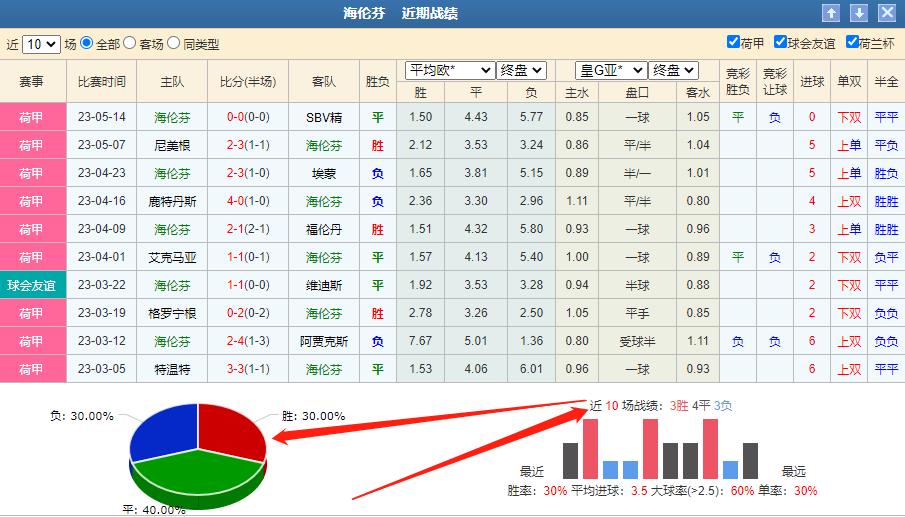Image resolution: width=905 pixels, height=517 pixels.
Task: Click the 平均进球 3.5 statistic
Action: 609,491
